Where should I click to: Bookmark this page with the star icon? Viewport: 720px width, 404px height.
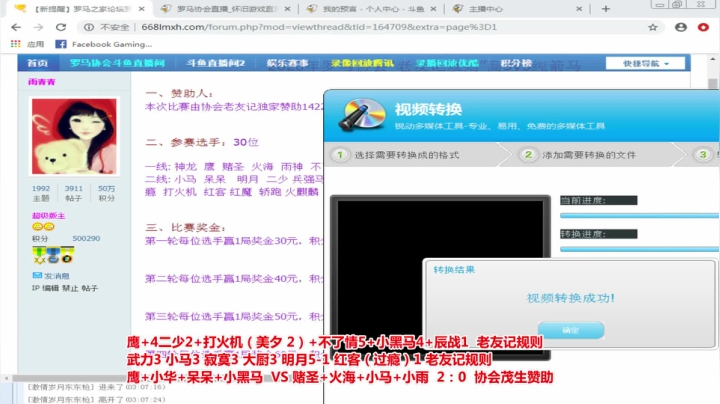click(652, 27)
